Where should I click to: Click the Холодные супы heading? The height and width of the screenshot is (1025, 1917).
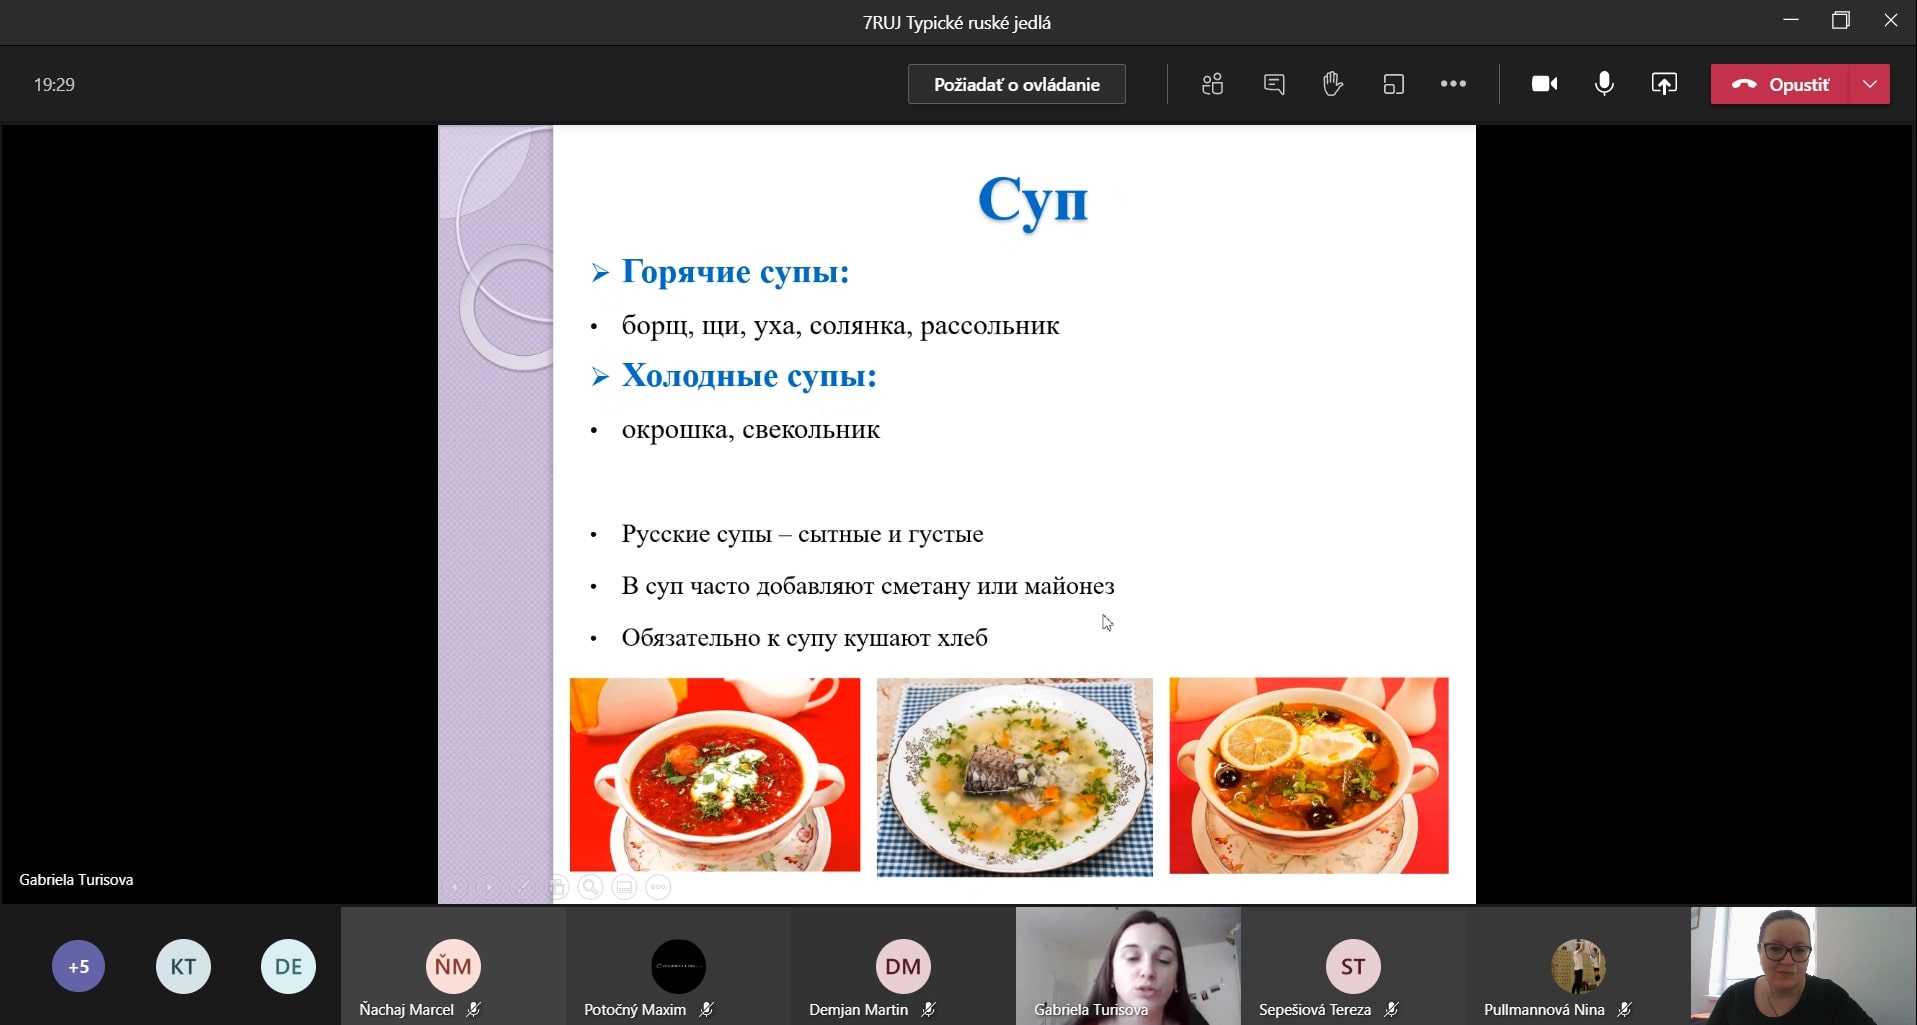(749, 375)
